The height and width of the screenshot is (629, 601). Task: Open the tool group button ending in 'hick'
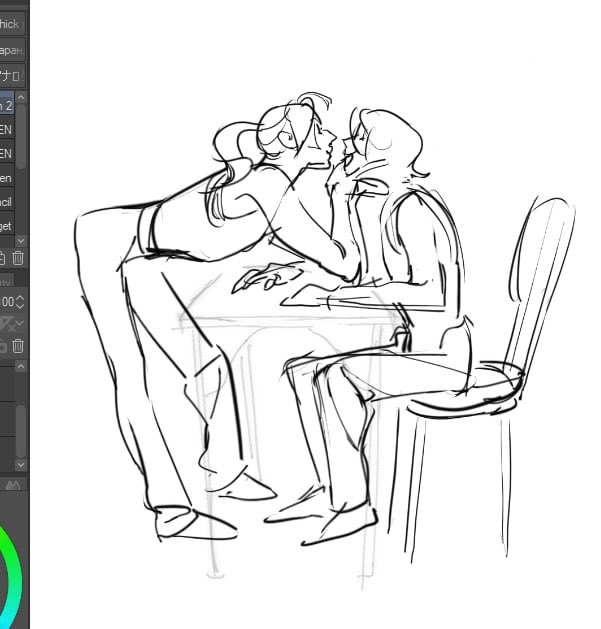12,24
